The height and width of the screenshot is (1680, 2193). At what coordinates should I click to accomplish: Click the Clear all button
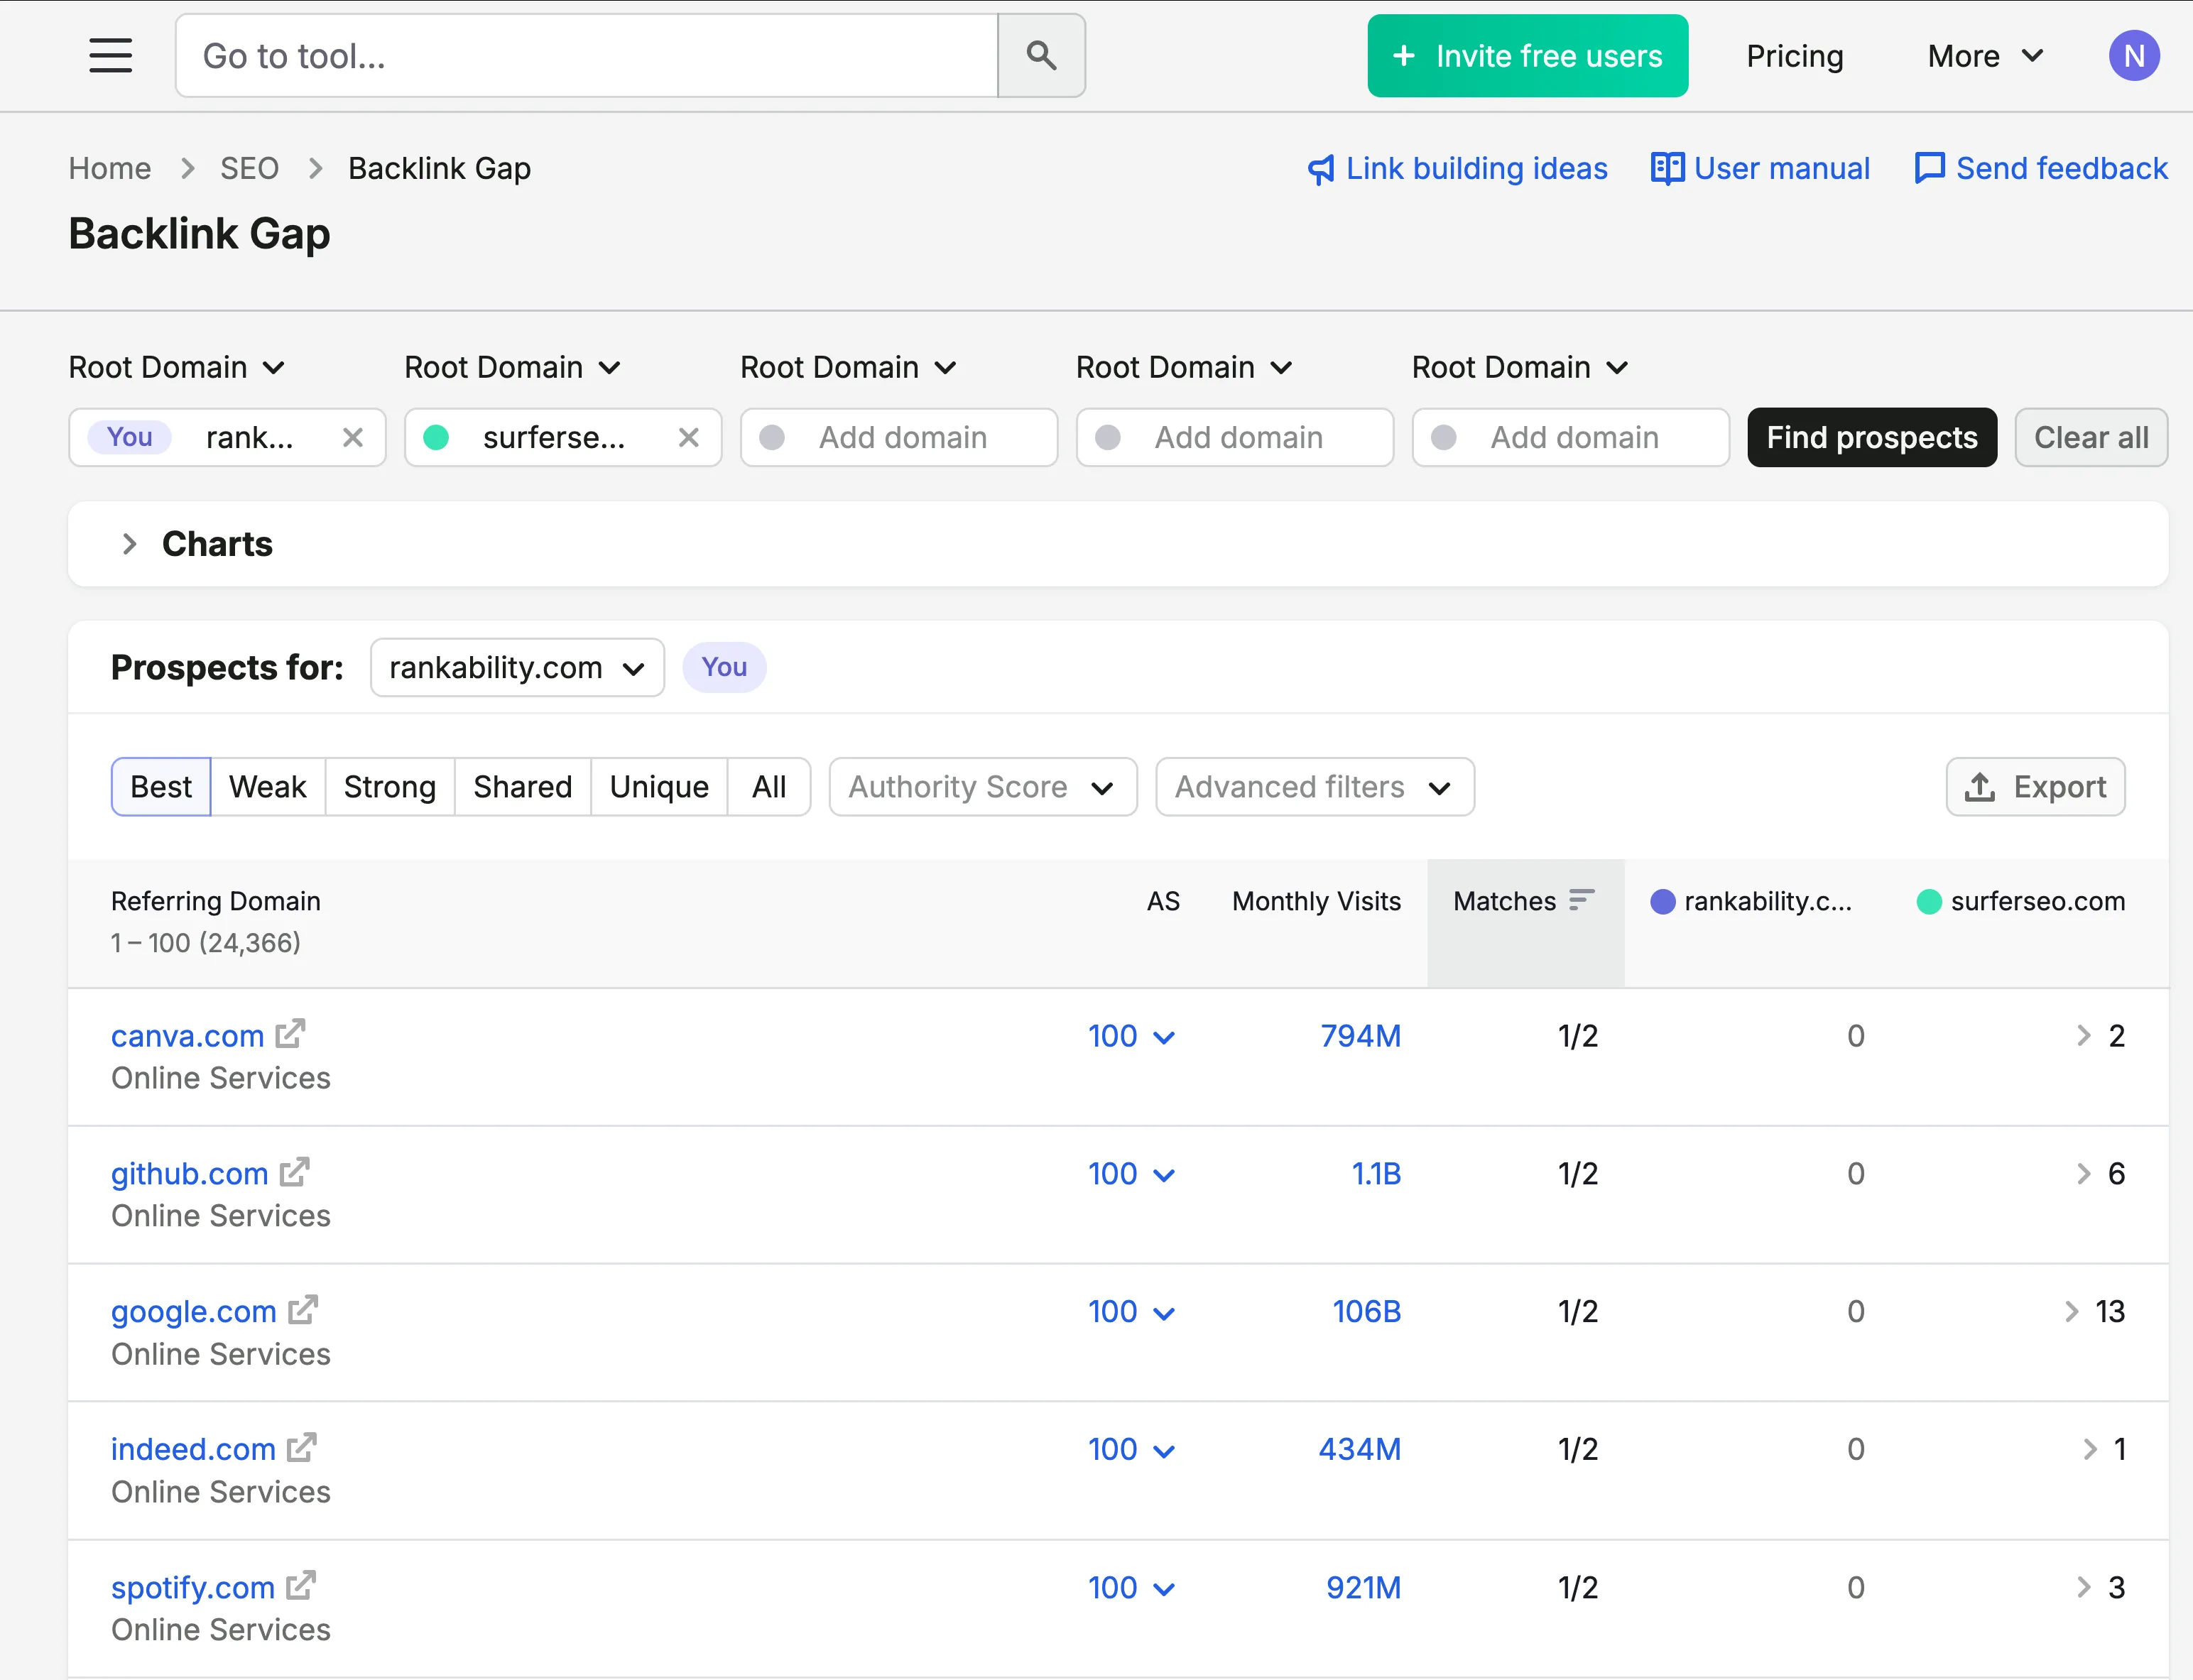pos(2091,437)
